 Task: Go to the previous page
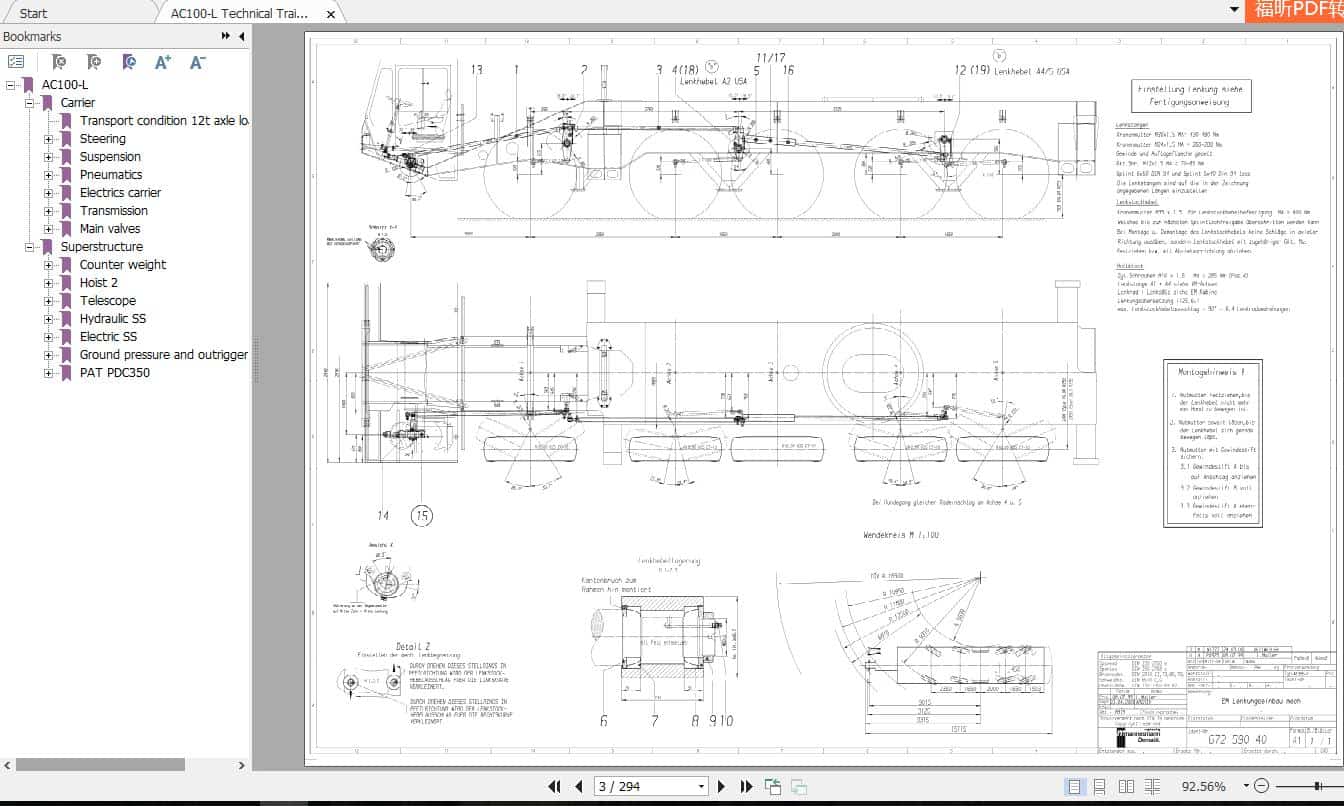[x=580, y=787]
